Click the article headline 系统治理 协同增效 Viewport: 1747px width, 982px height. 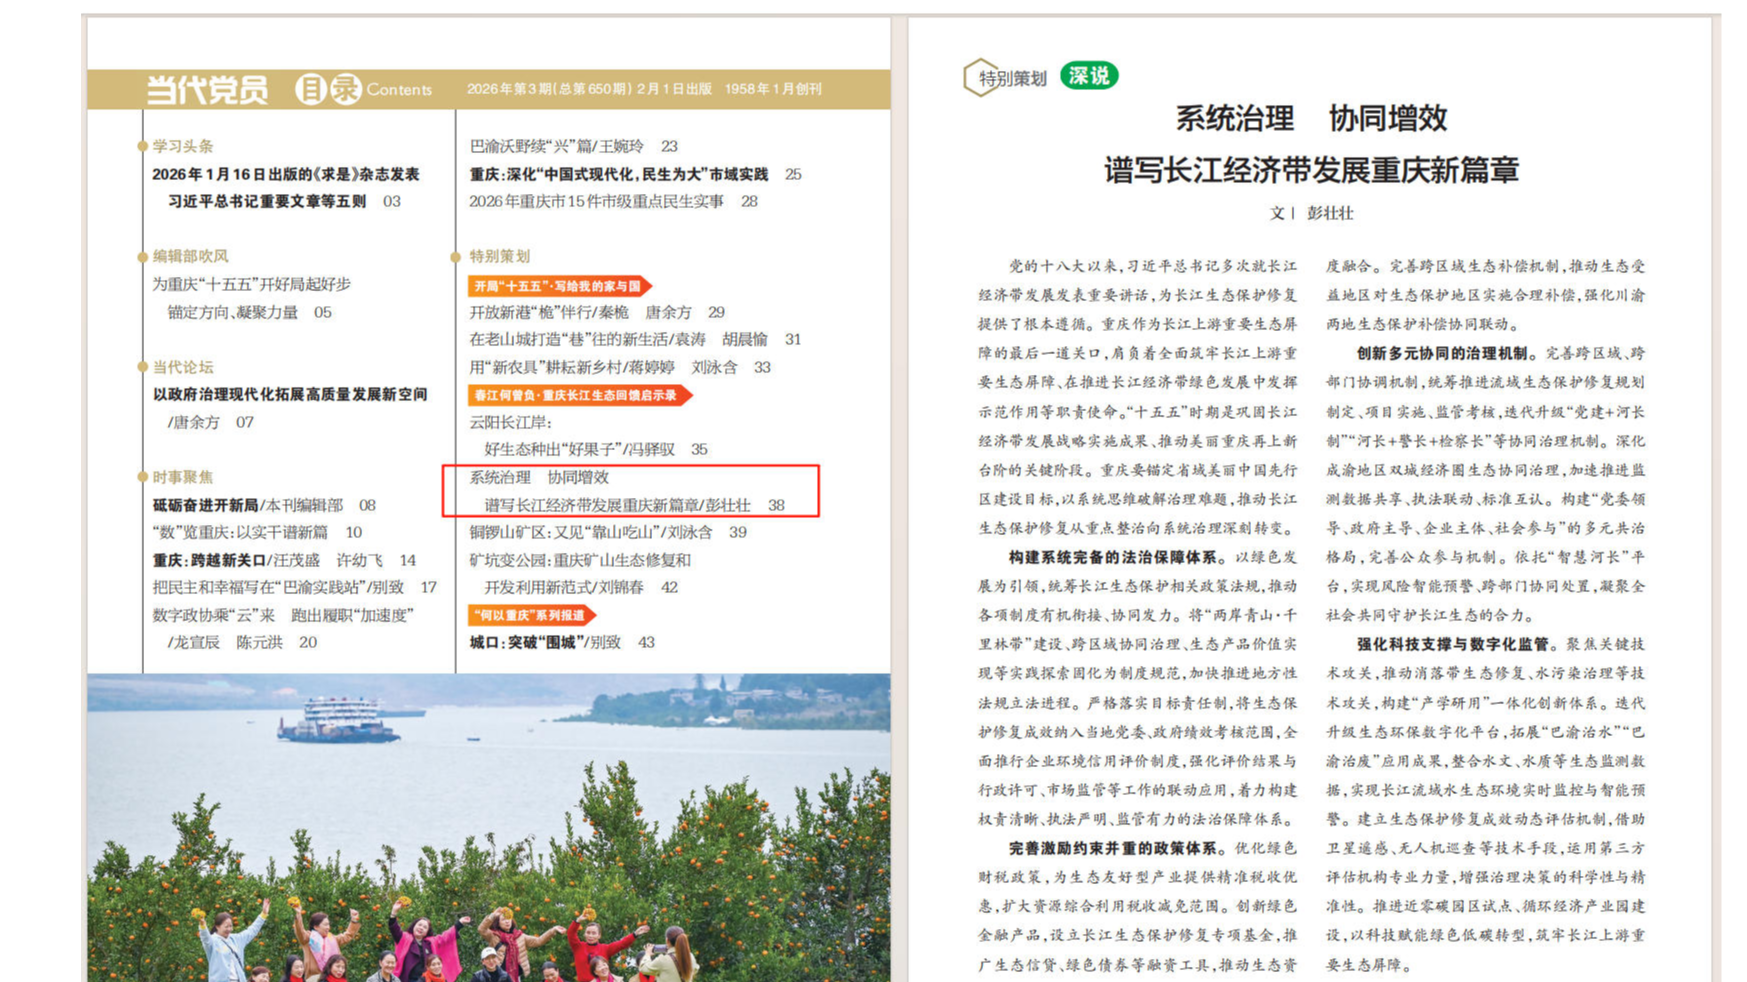pyautogui.click(x=1311, y=119)
